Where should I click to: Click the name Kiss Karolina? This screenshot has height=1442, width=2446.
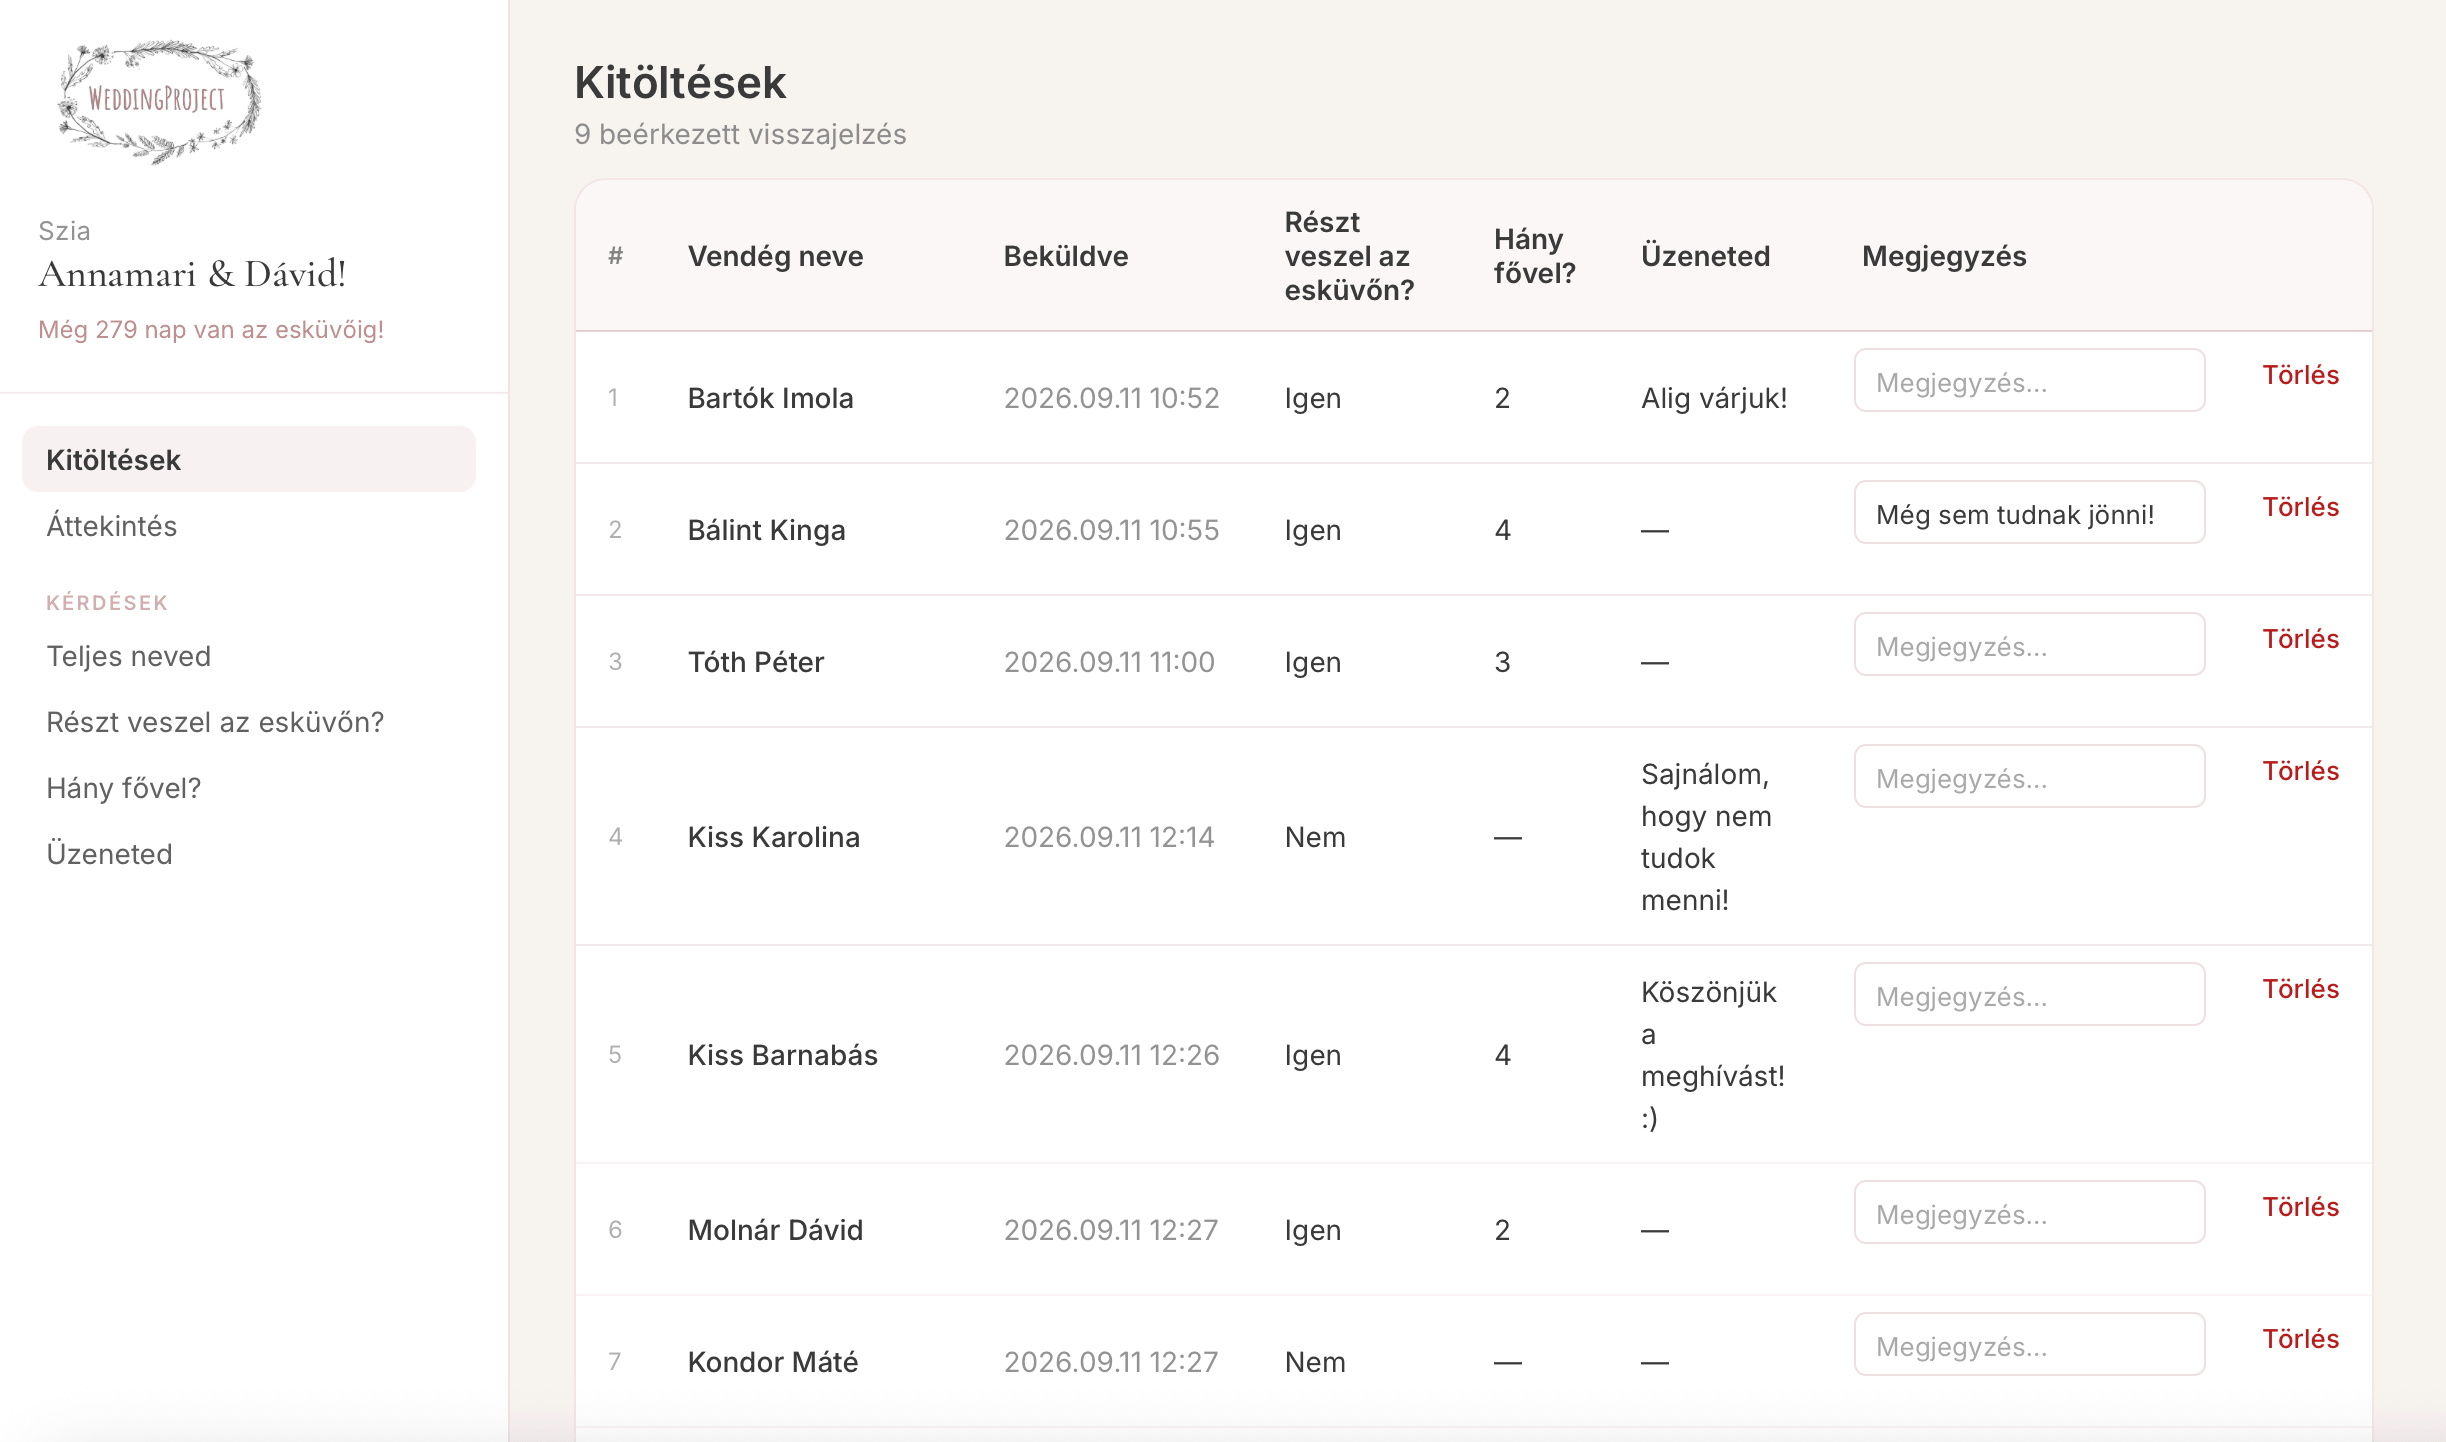pyautogui.click(x=773, y=837)
